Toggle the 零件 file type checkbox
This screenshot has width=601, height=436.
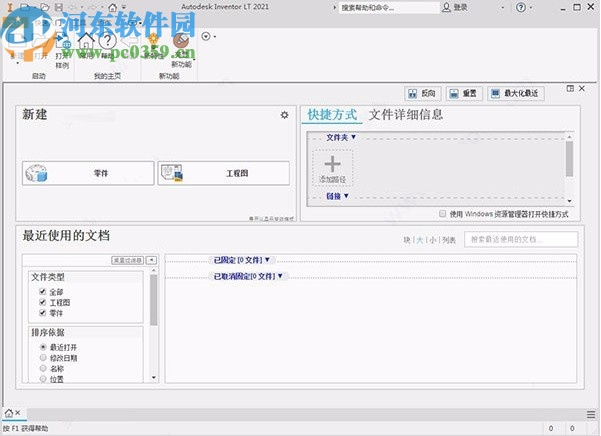pyautogui.click(x=43, y=313)
